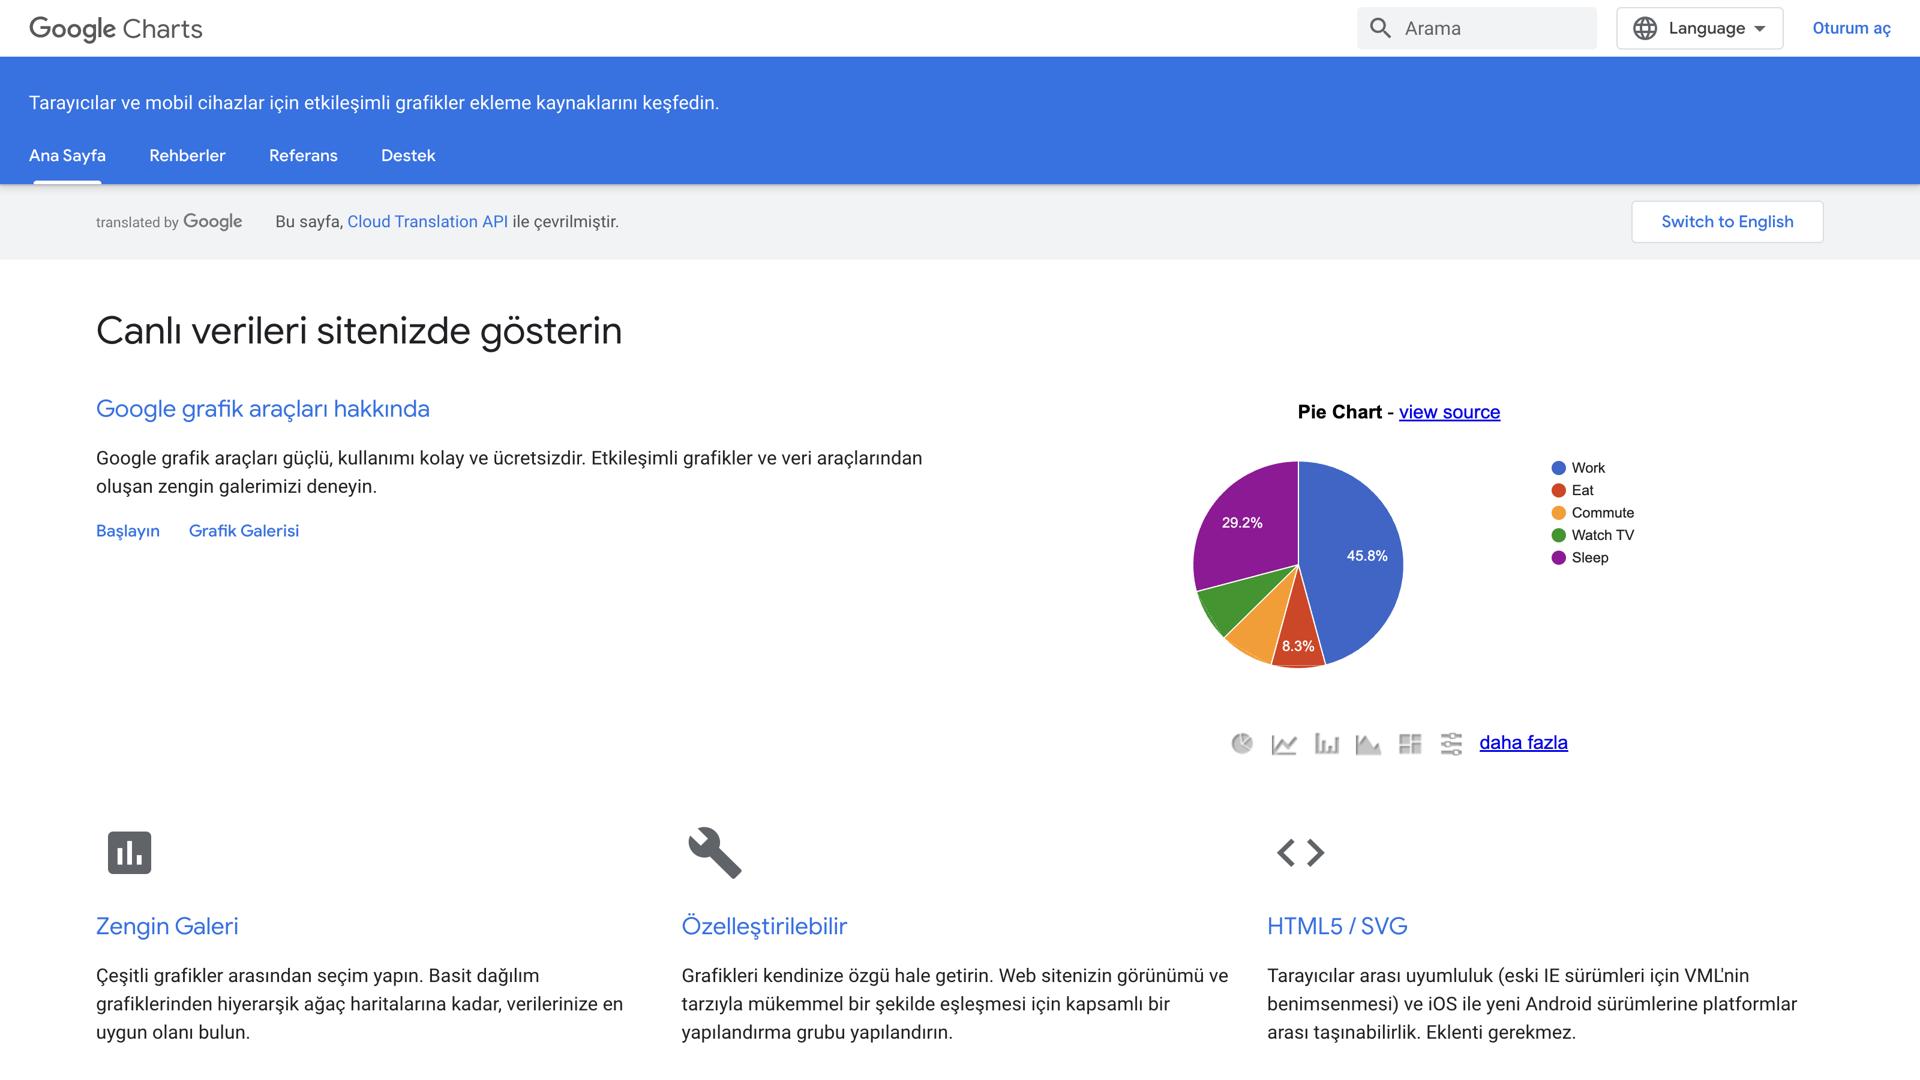The height and width of the screenshot is (1080, 1920).
Task: Click the Destek menu item
Action: pos(408,155)
